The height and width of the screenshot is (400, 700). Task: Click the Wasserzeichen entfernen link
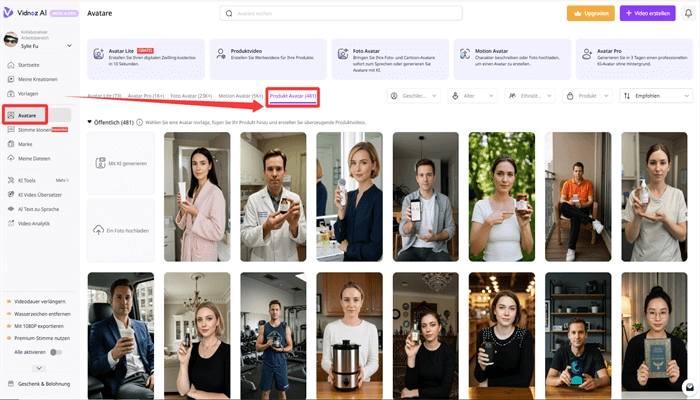(x=42, y=314)
